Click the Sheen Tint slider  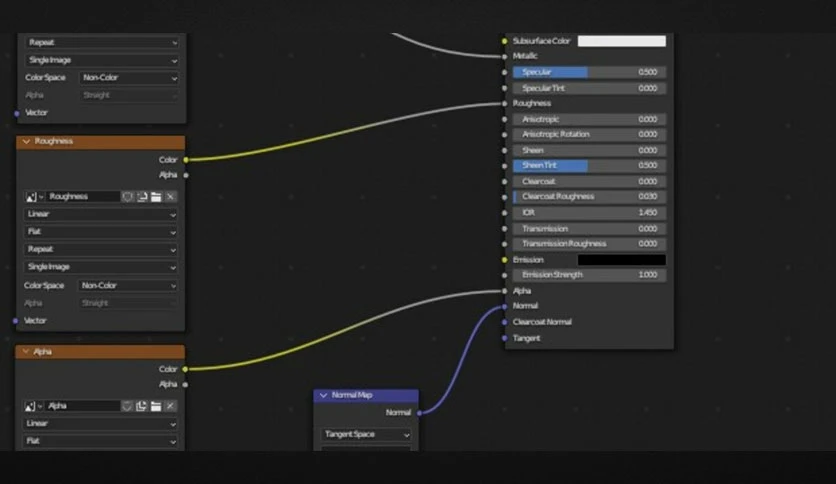tap(589, 166)
